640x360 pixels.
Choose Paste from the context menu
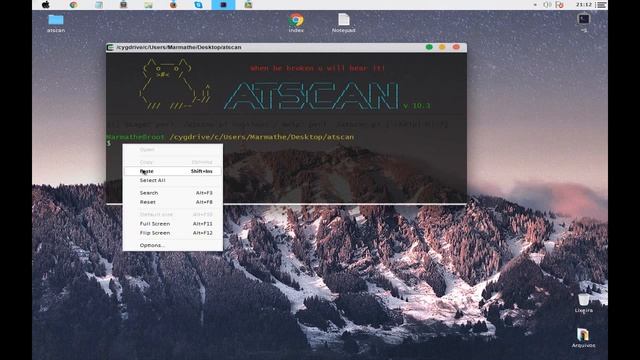[173, 171]
